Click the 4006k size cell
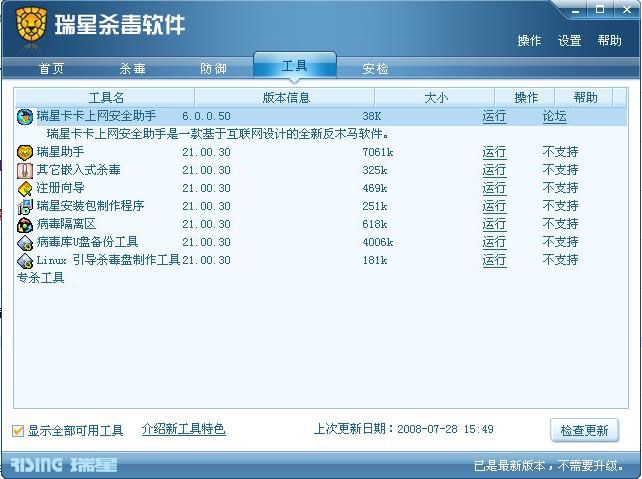Viewport: 642px width, 479px height. click(x=378, y=243)
